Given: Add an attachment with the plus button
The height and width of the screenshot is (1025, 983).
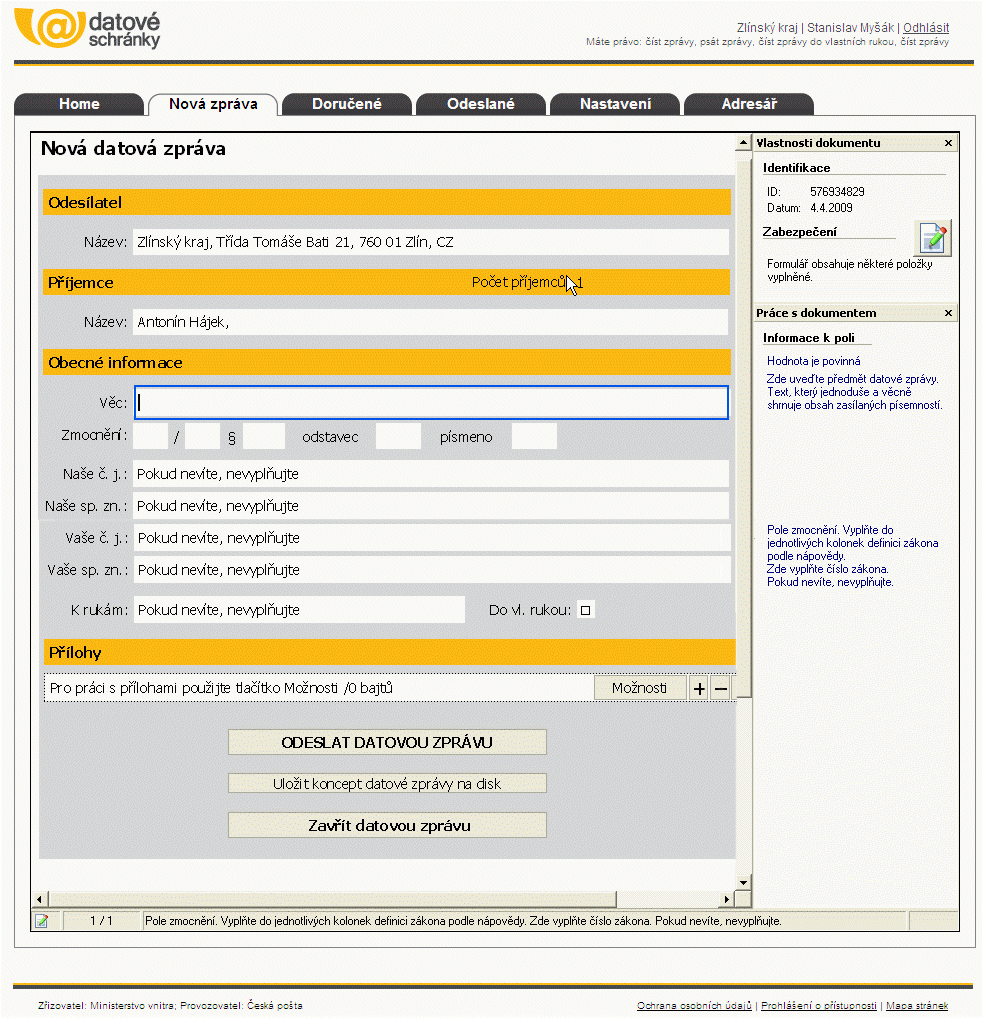Looking at the screenshot, I should click(699, 688).
